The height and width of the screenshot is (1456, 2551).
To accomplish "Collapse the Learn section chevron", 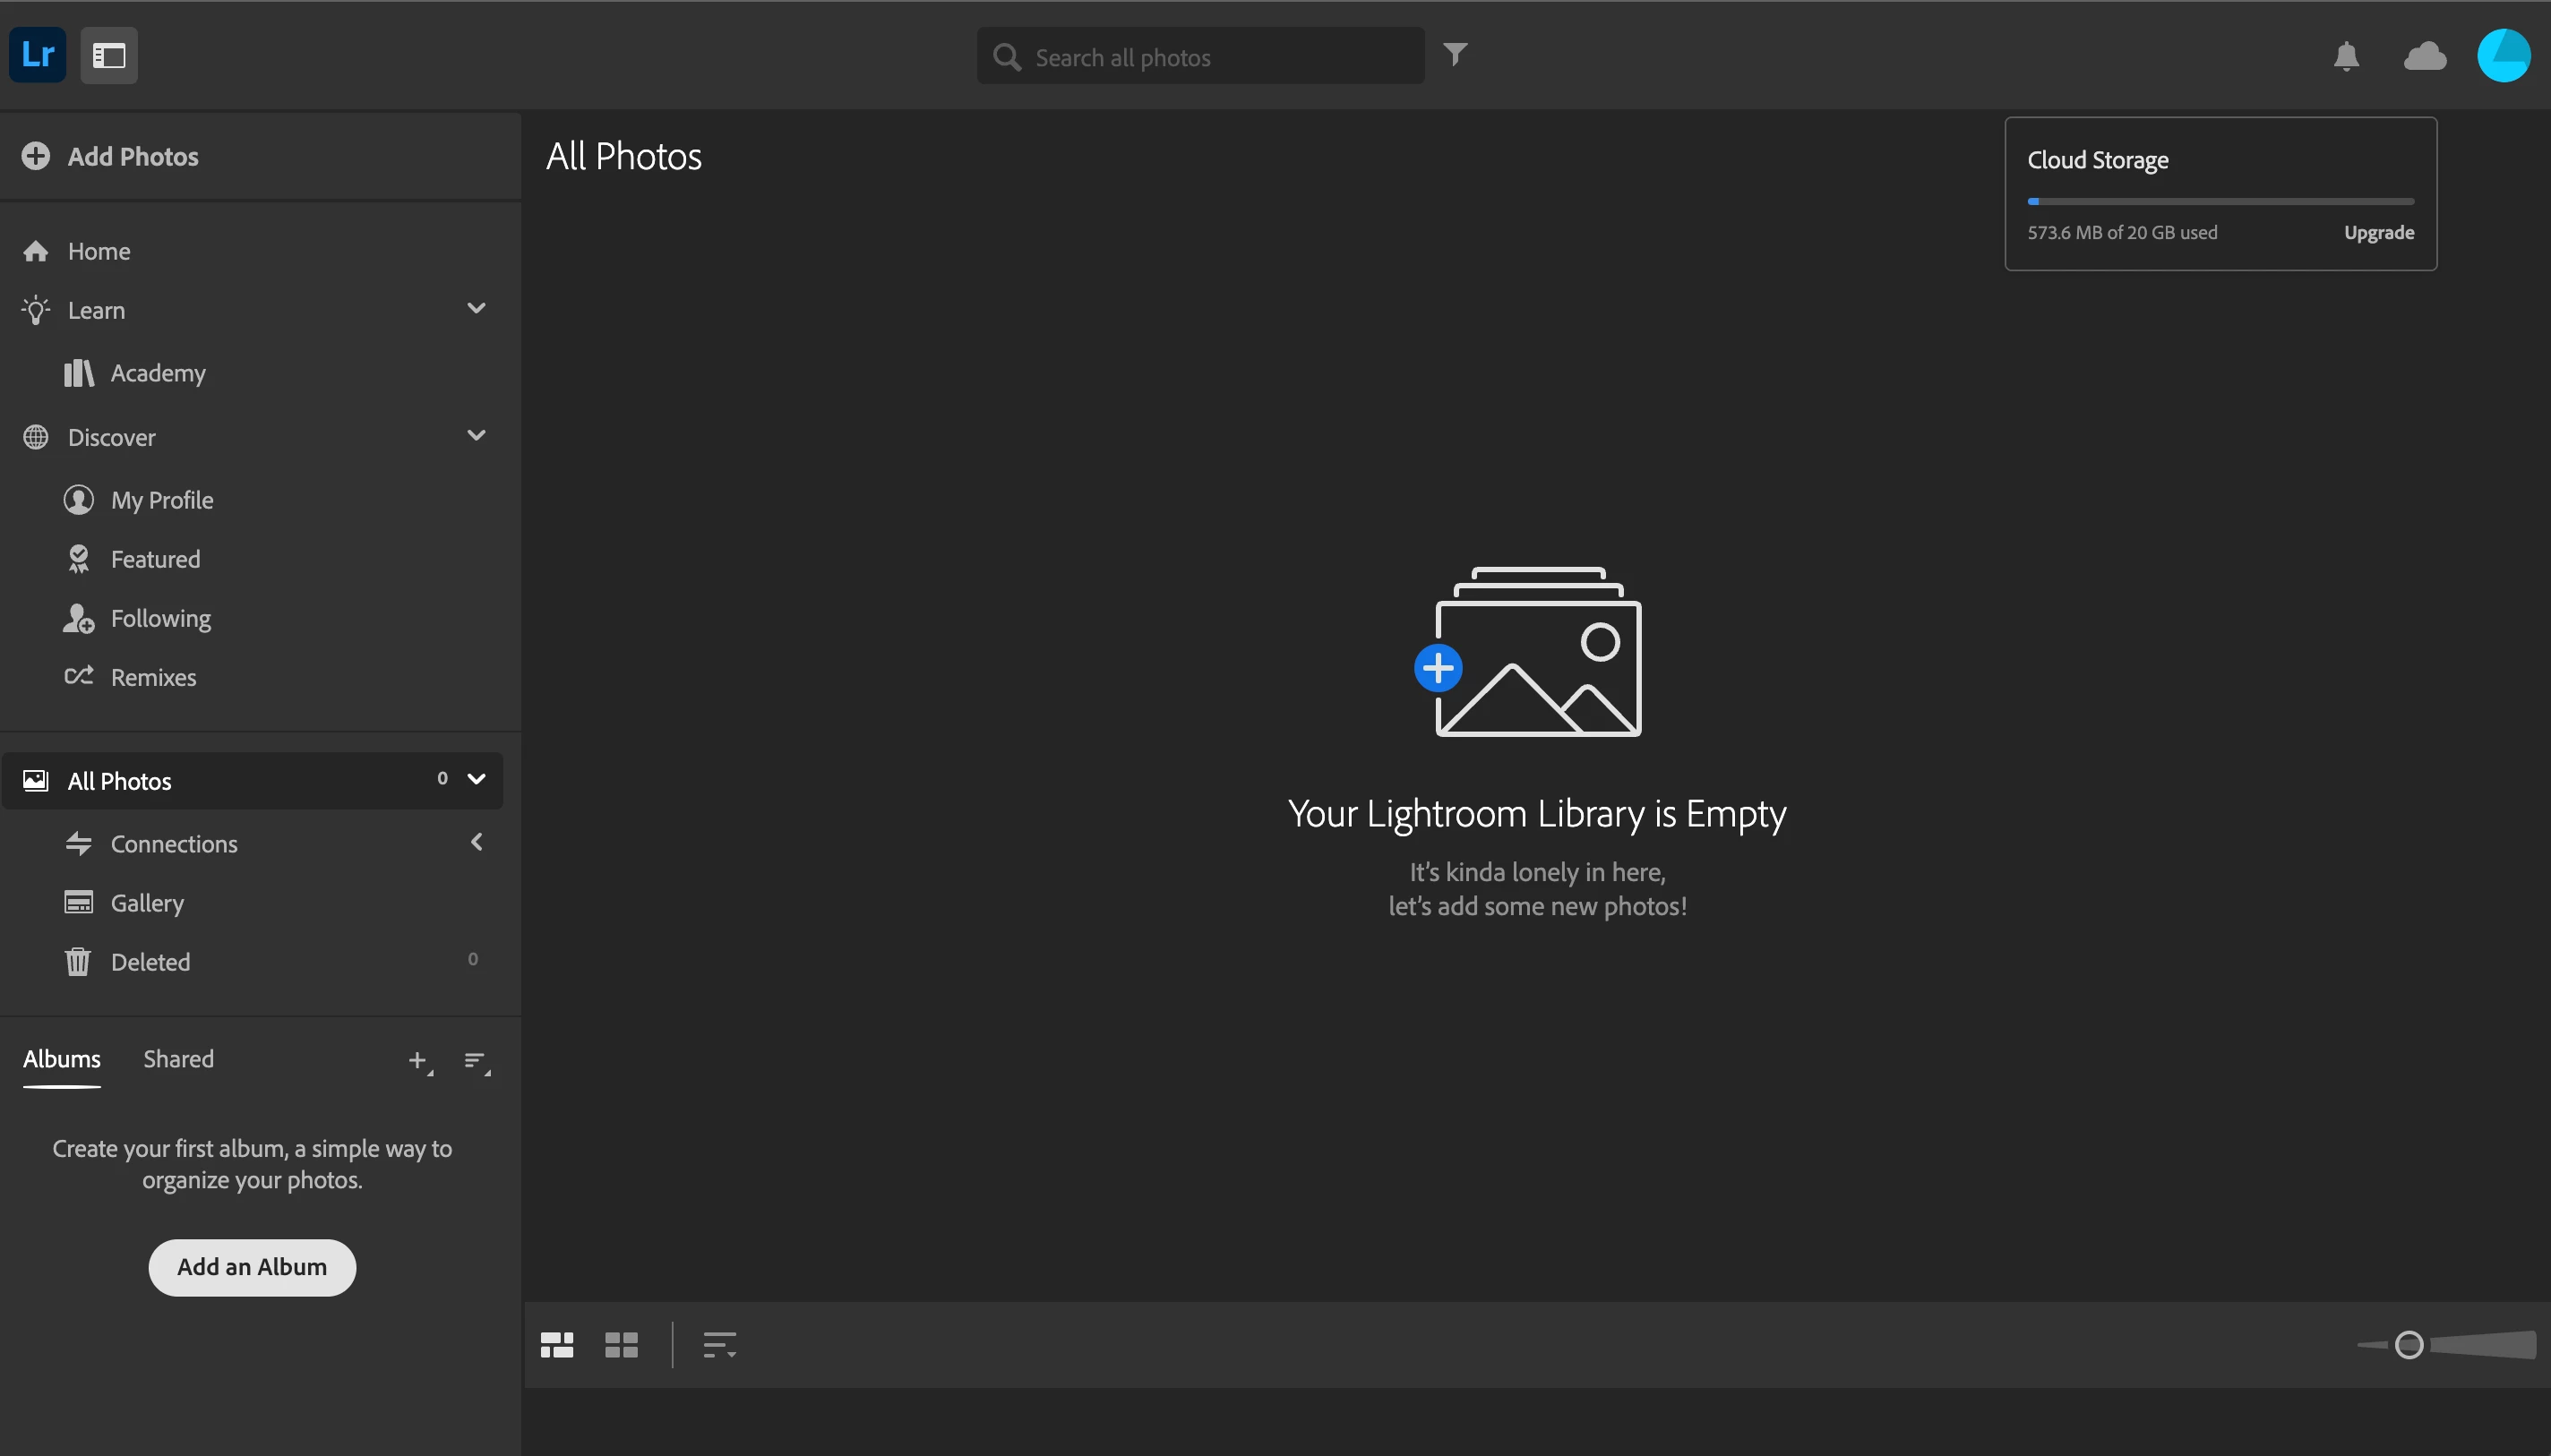I will point(476,309).
